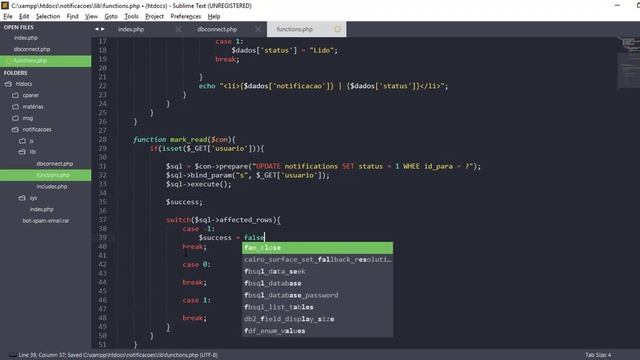
Task: Collapse the lib folder
Action: tap(22, 152)
